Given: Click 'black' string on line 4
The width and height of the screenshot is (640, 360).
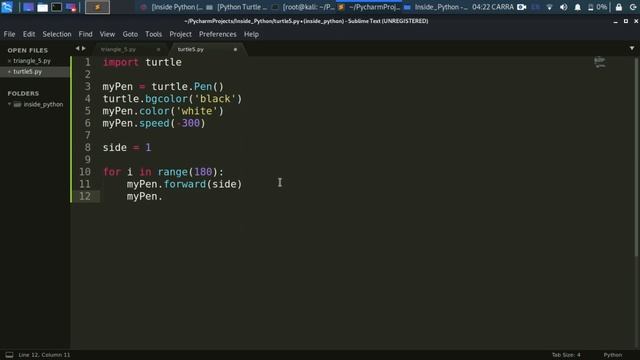Looking at the screenshot, I should (215, 99).
